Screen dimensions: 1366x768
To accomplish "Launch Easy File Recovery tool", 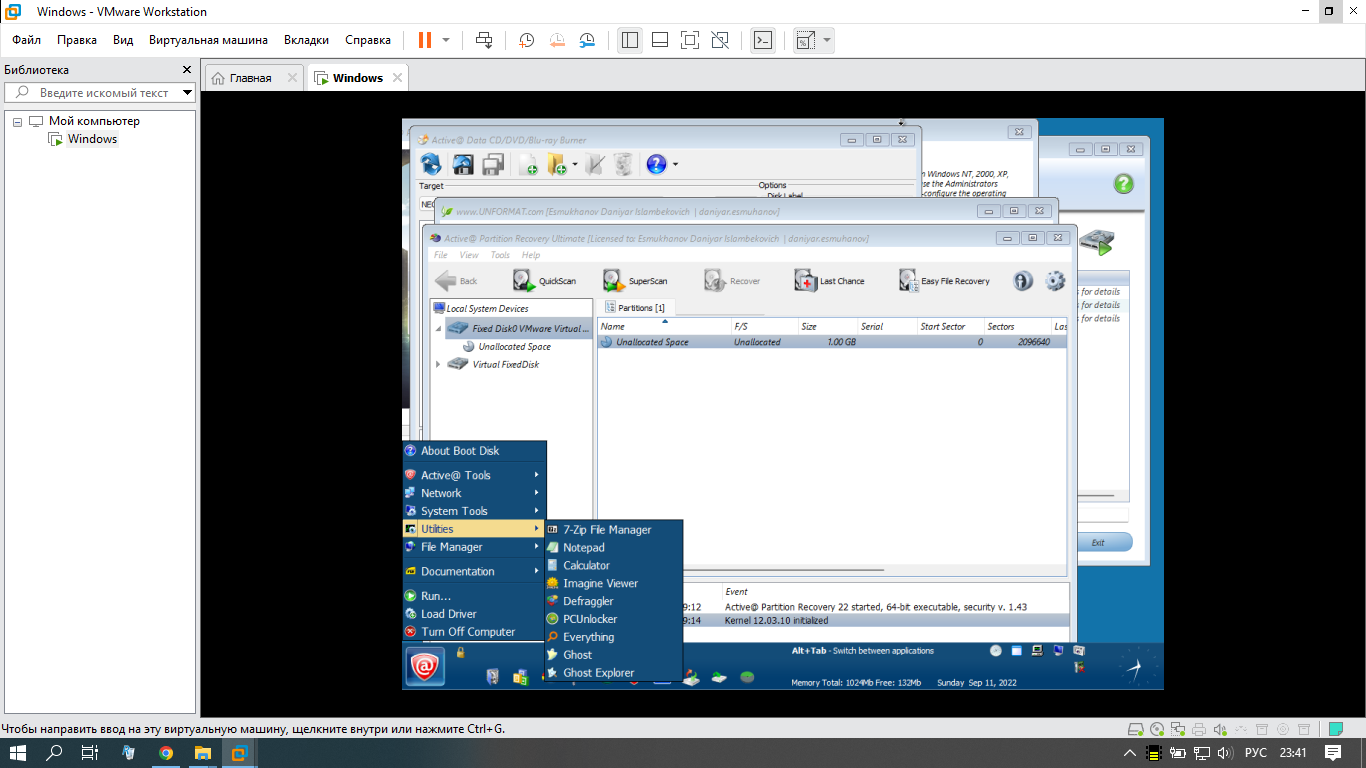I will tap(944, 281).
